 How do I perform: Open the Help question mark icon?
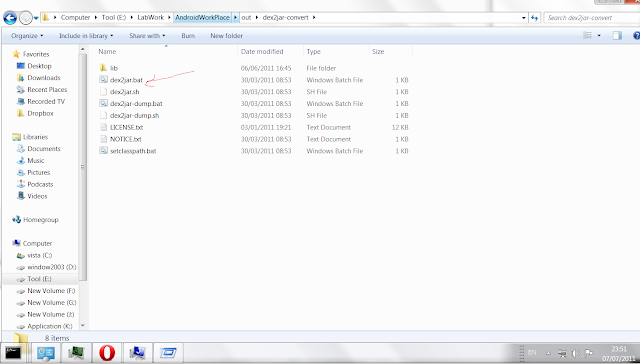click(636, 36)
